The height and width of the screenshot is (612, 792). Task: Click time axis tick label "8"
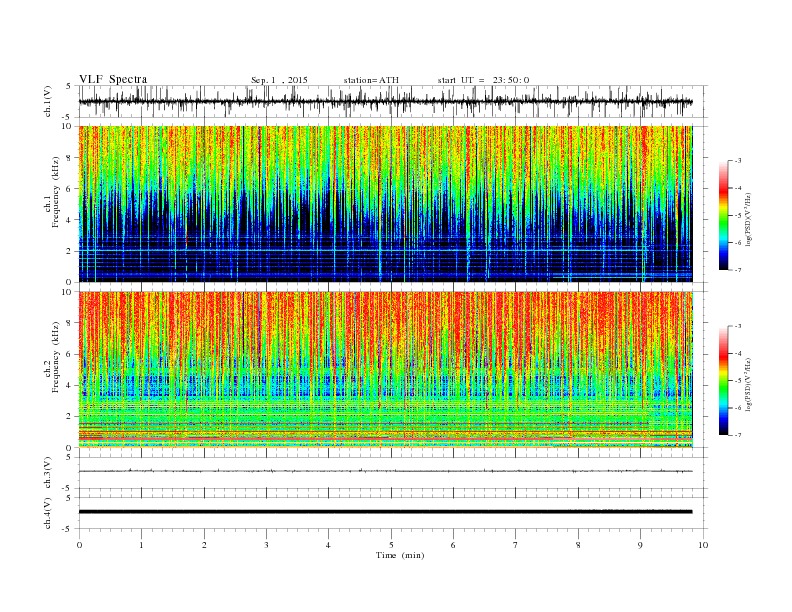point(578,545)
